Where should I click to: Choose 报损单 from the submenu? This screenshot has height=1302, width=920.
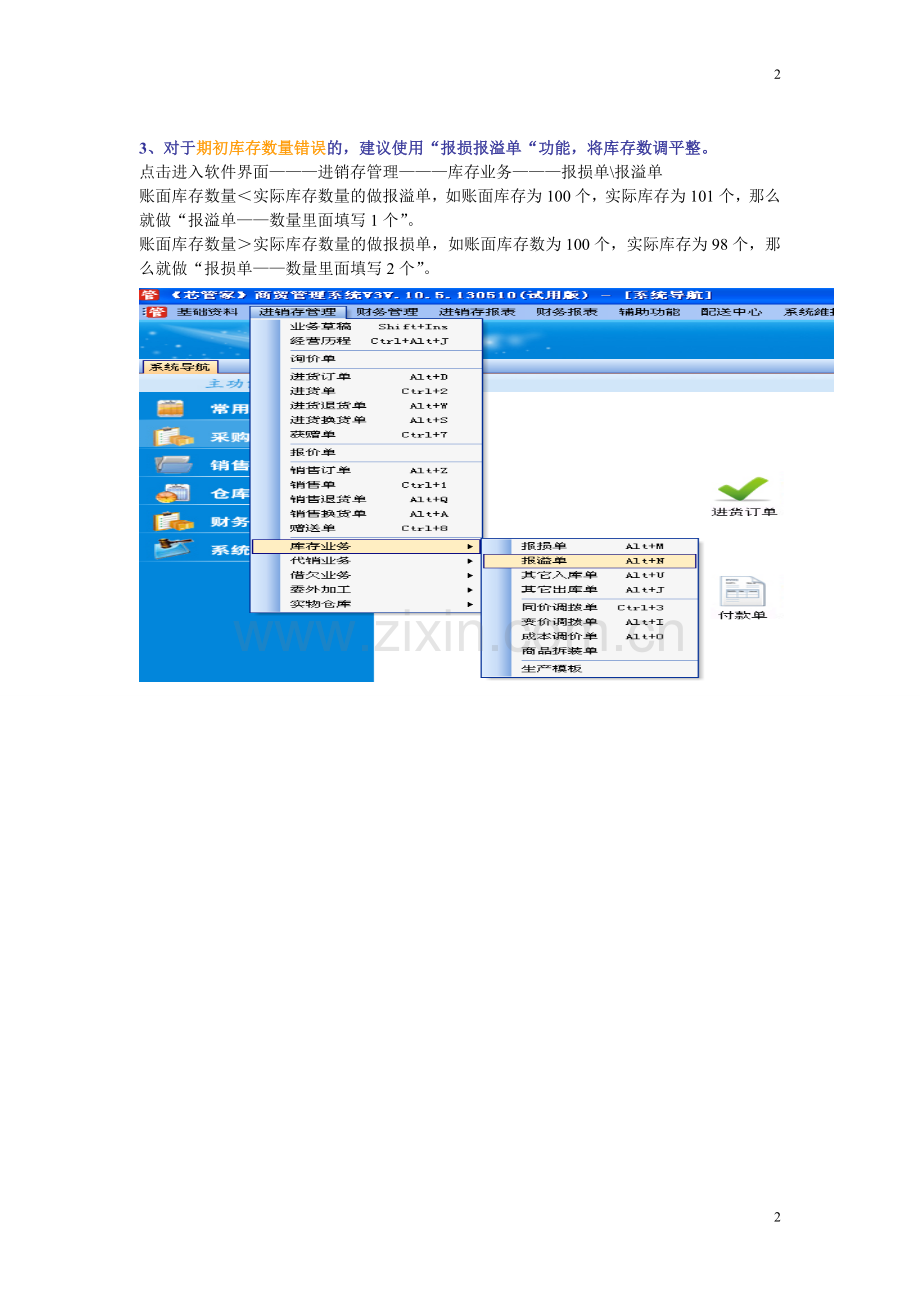click(x=589, y=546)
